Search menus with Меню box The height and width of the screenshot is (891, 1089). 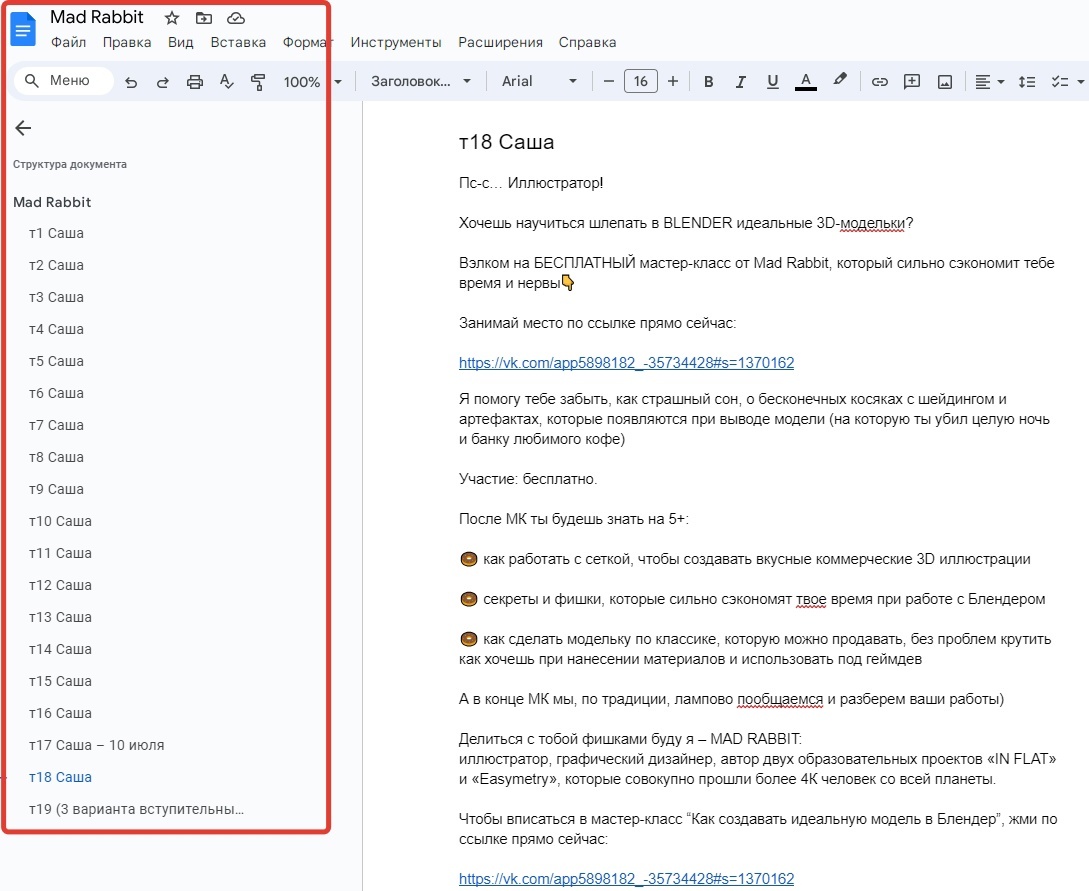click(64, 81)
